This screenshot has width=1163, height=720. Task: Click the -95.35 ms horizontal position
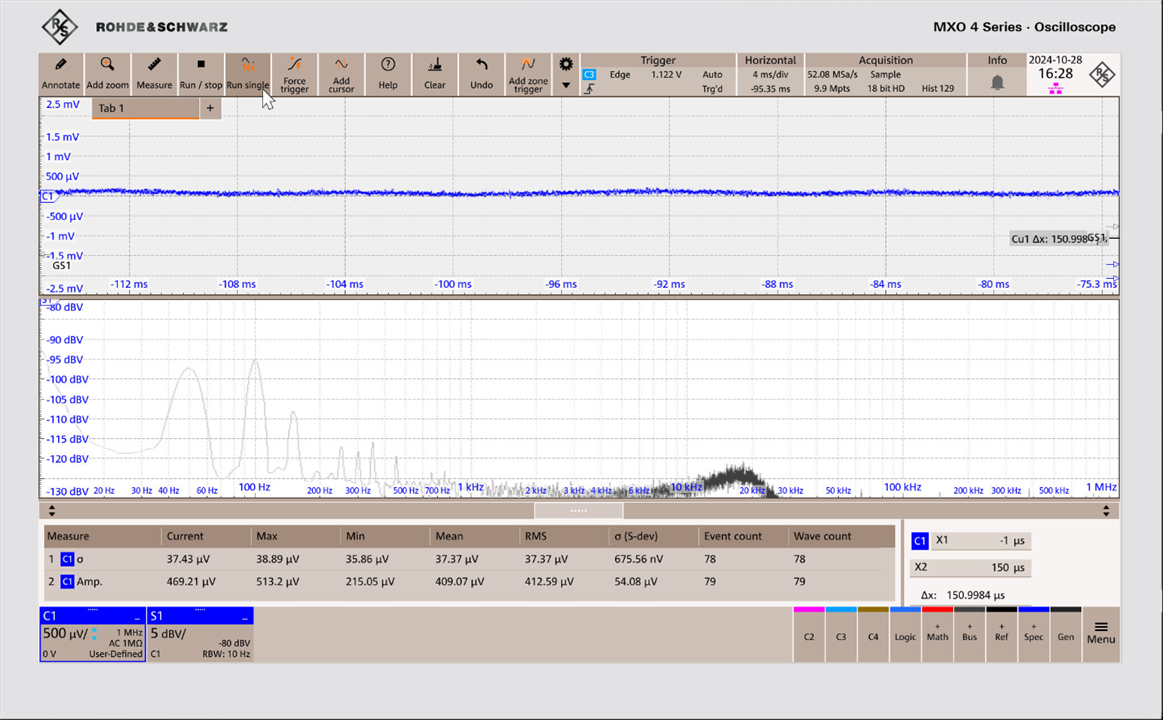pos(770,89)
